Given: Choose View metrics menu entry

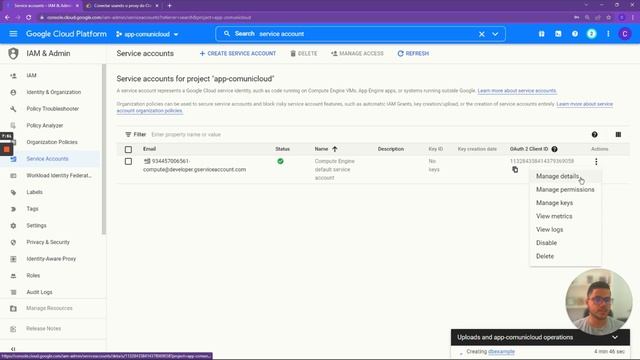Looking at the screenshot, I should (554, 216).
